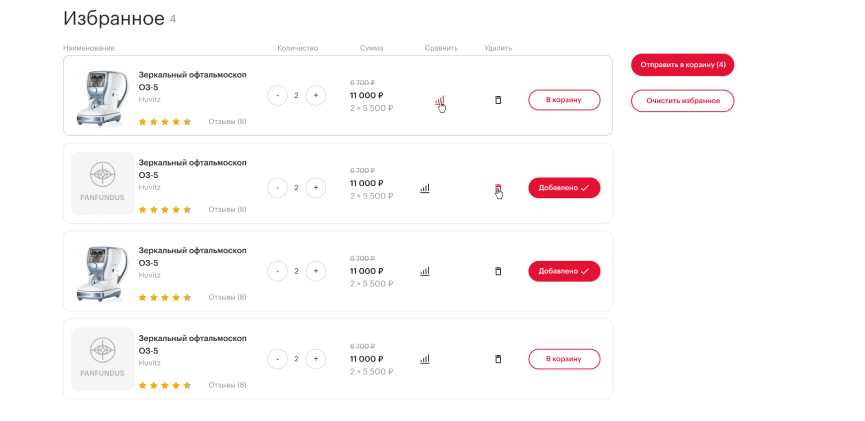The image size is (865, 421).
Task: Click compare icon in fourth product row
Action: pyautogui.click(x=425, y=359)
